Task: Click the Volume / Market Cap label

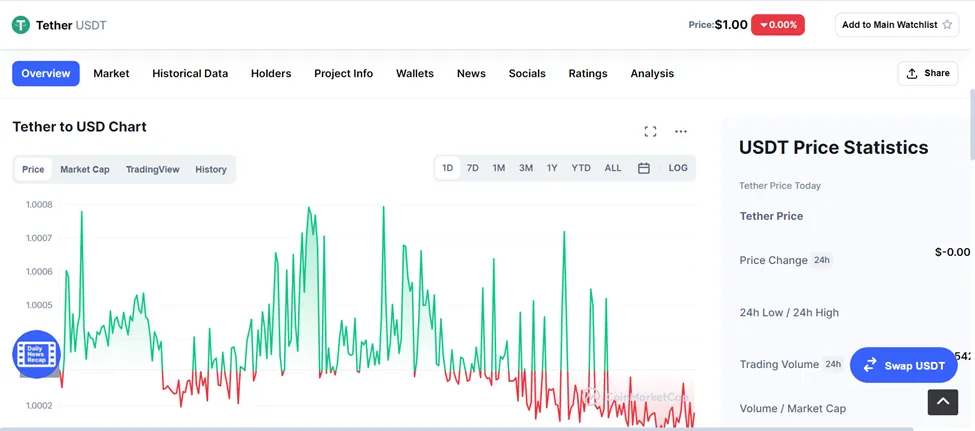Action: click(793, 409)
